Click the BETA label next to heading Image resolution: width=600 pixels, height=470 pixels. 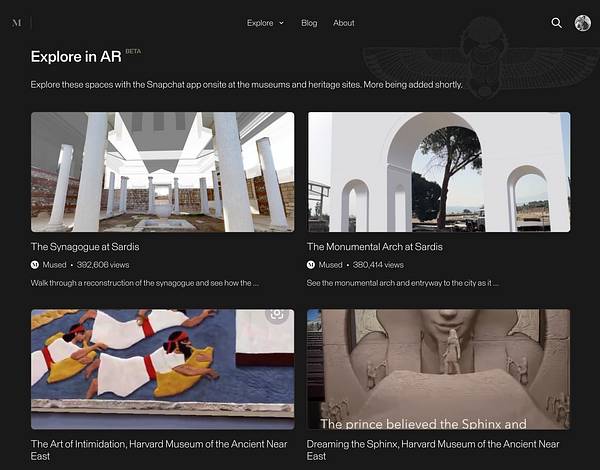133,51
